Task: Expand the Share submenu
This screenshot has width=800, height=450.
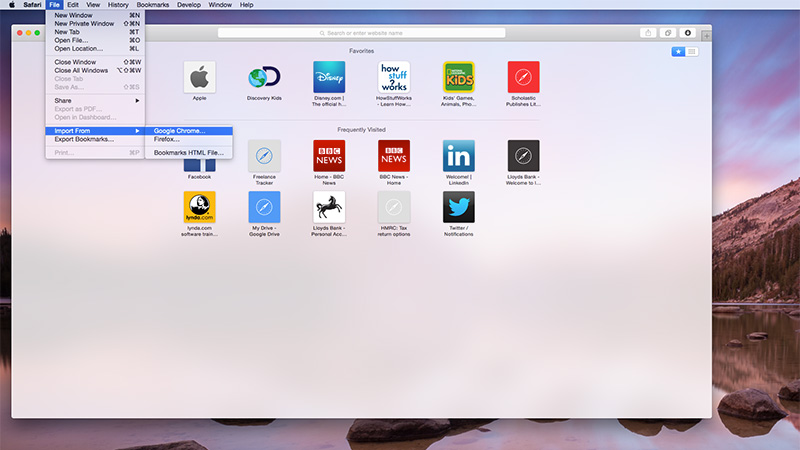Action: [x=95, y=101]
